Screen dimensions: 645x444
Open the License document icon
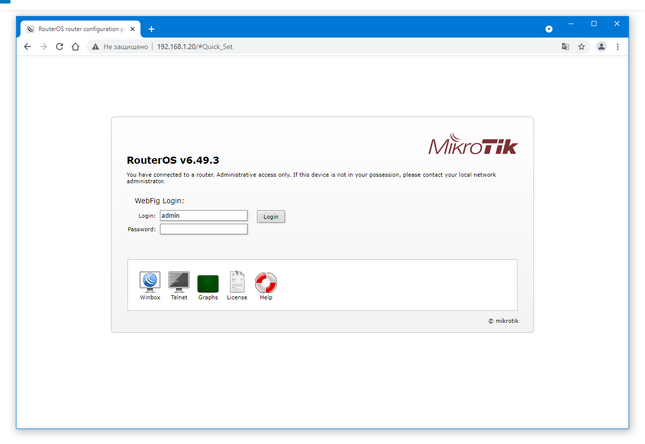pos(237,285)
